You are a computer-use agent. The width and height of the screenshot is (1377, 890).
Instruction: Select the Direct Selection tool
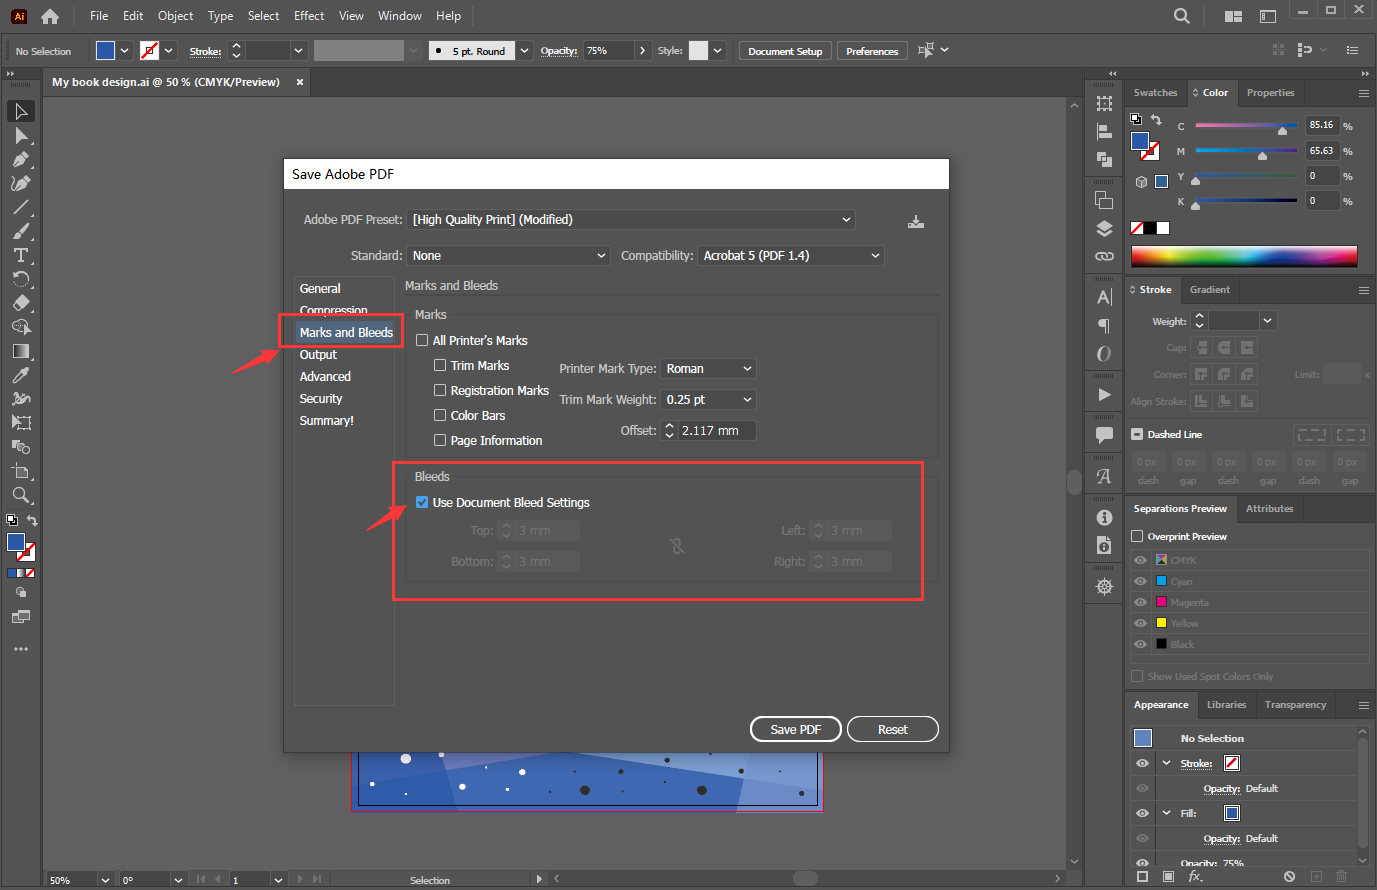(x=21, y=135)
